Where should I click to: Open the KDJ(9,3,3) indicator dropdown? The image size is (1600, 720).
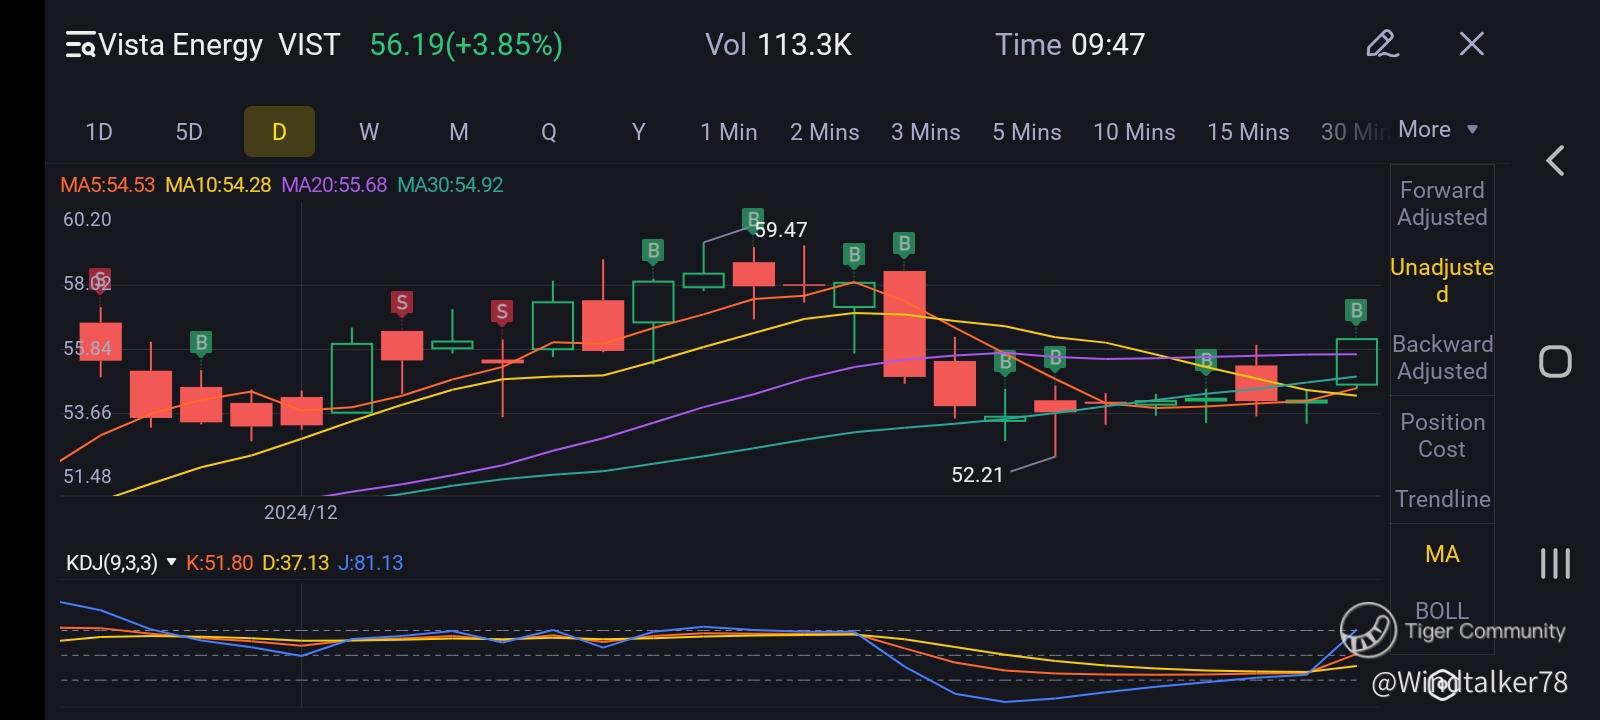(121, 563)
